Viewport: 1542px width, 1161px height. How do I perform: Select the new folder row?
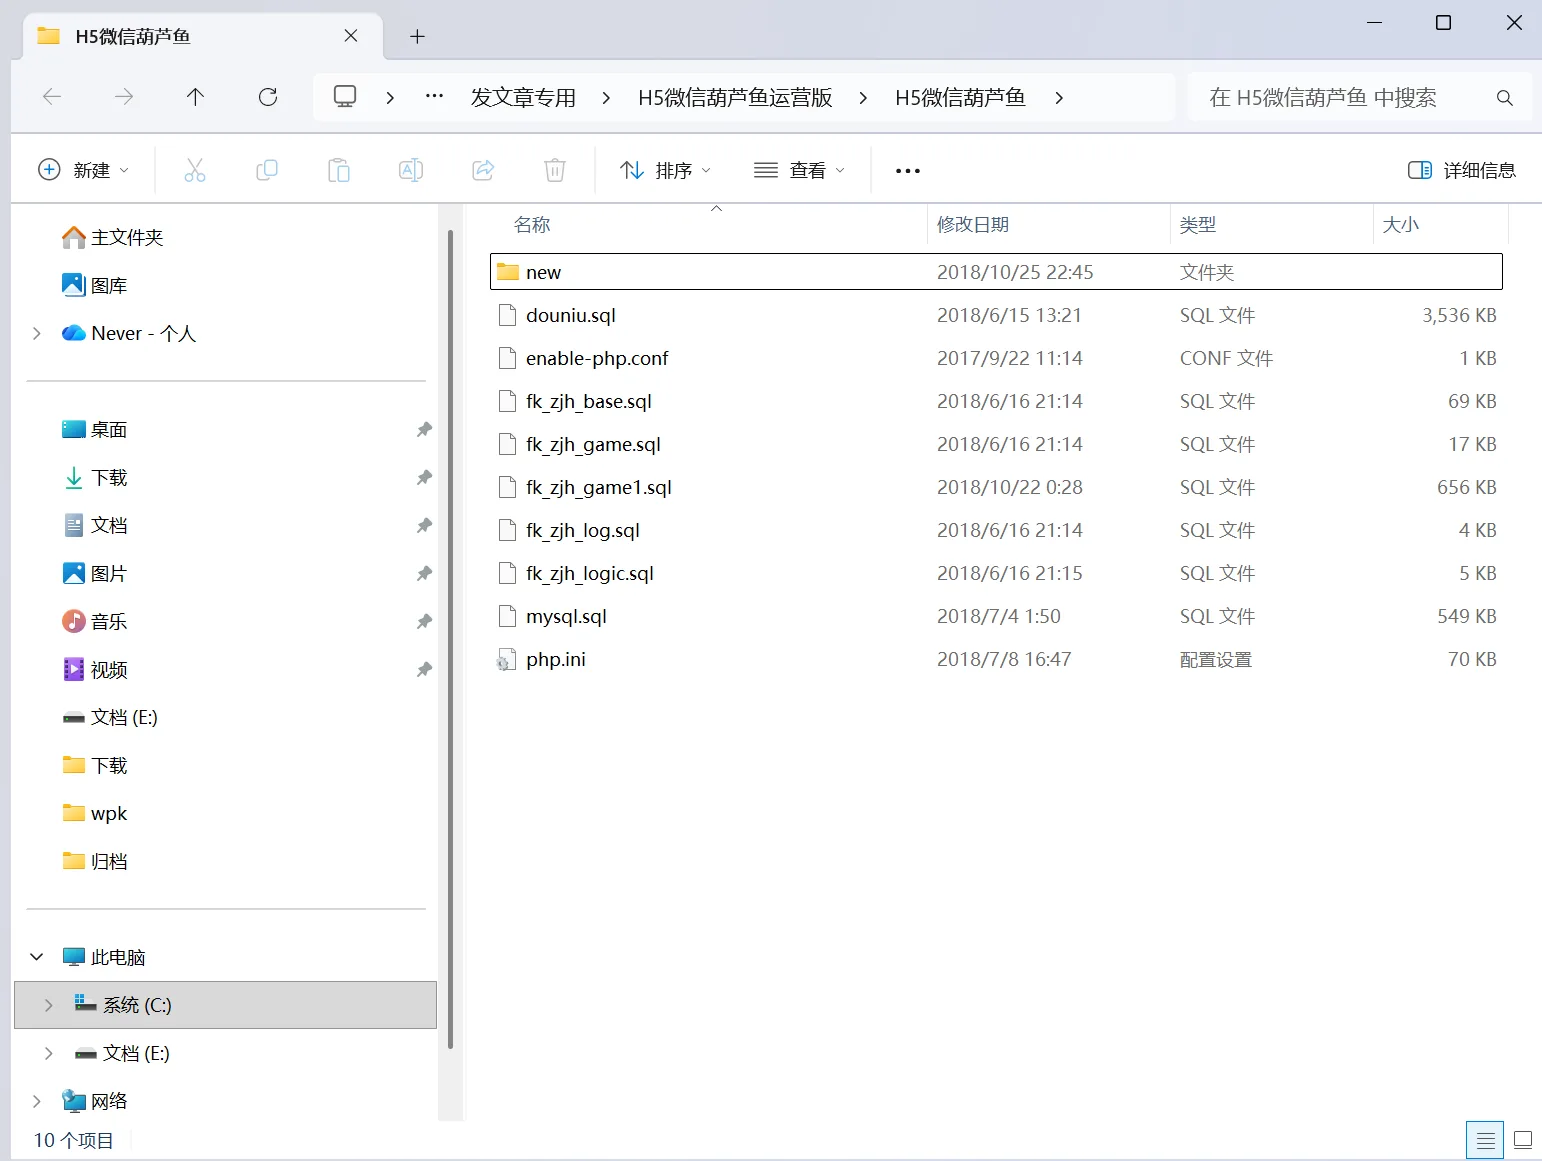tap(996, 272)
